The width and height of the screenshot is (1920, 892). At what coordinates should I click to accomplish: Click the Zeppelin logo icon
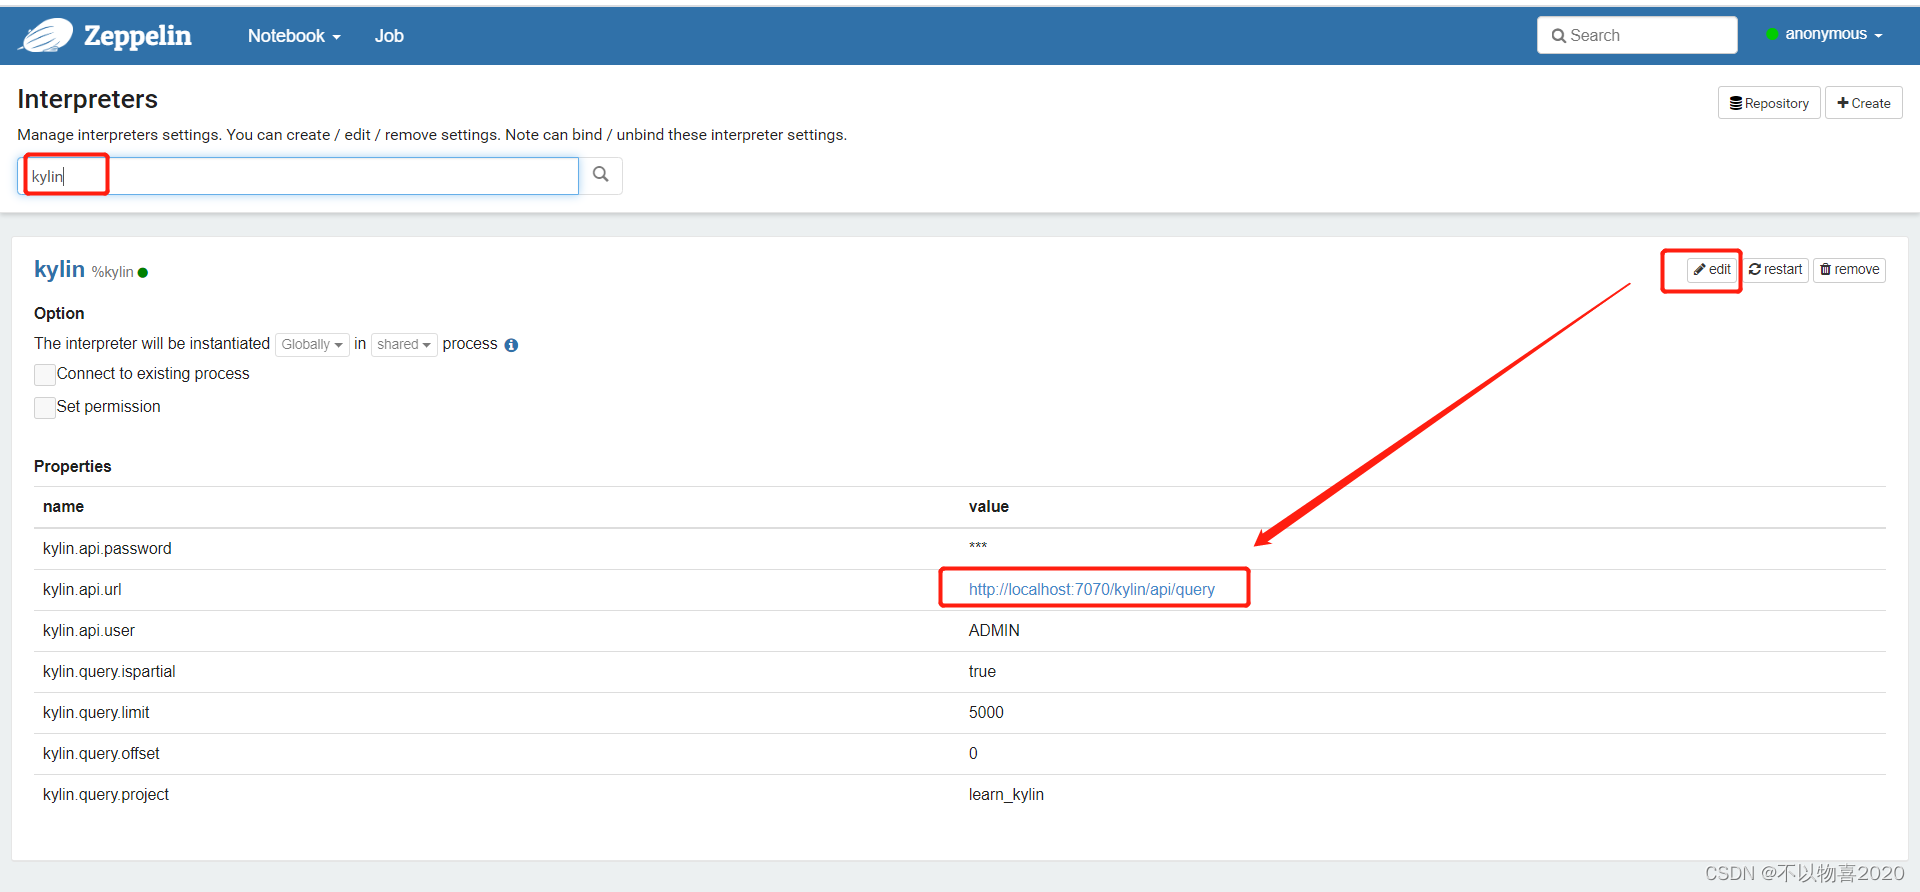tap(46, 36)
